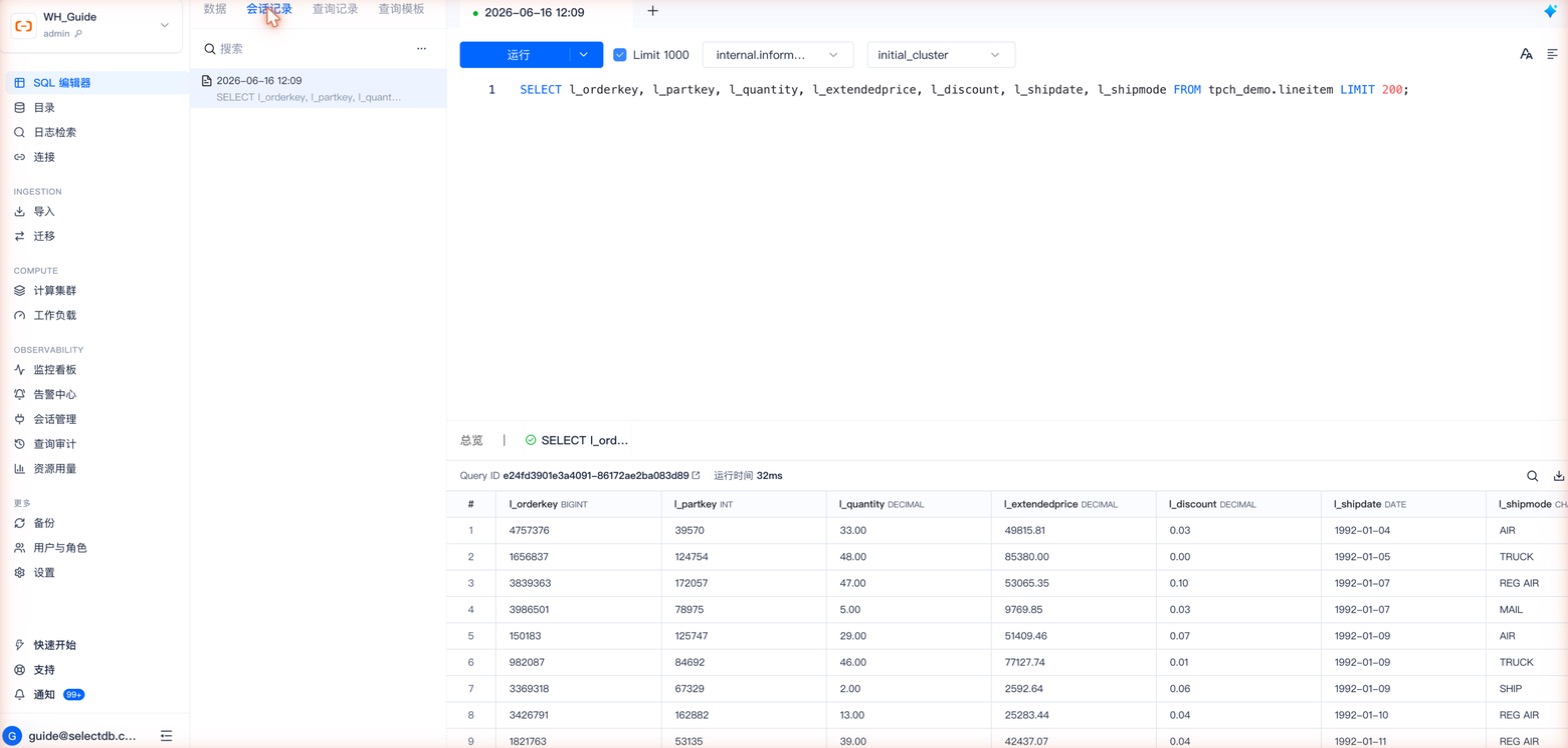Click the l_extendedprice column header

(x=1073, y=504)
